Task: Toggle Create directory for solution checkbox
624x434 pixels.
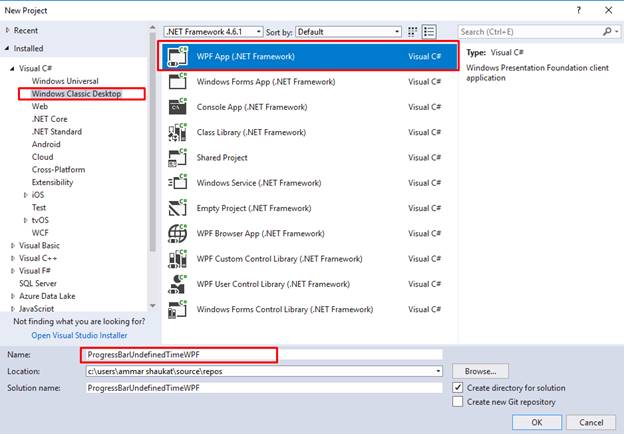Action: [x=458, y=388]
